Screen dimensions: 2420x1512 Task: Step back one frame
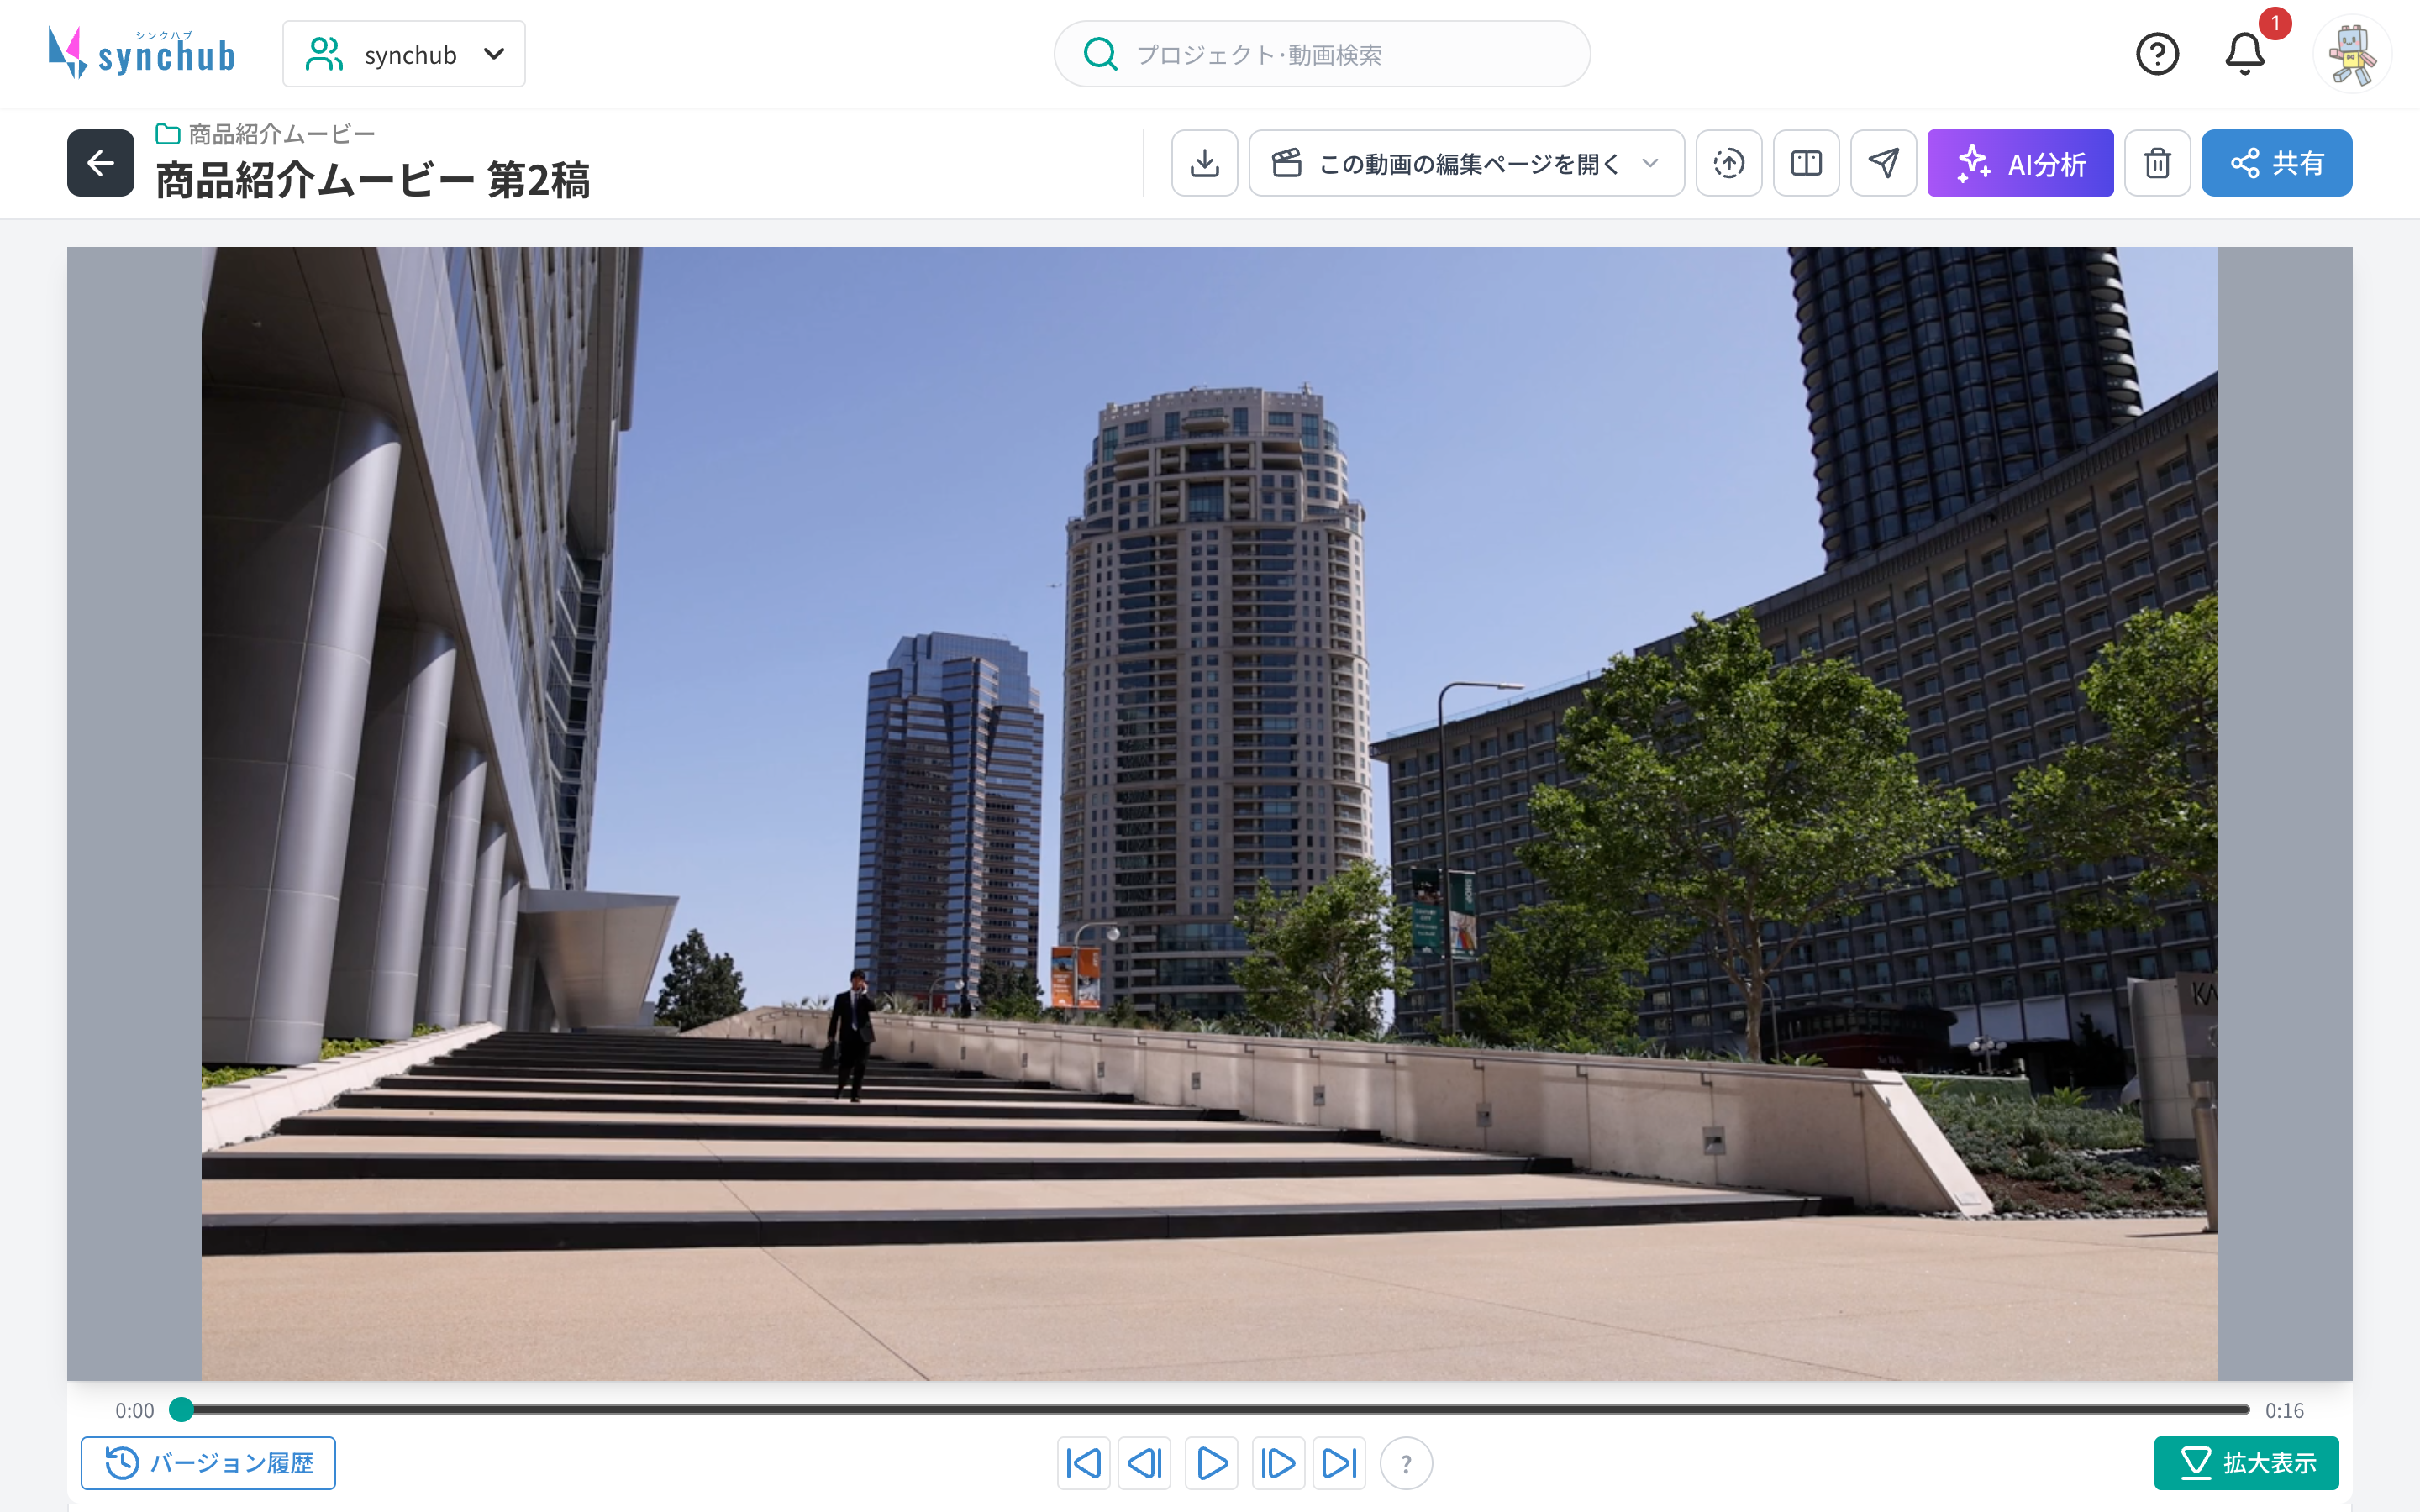(1145, 1463)
